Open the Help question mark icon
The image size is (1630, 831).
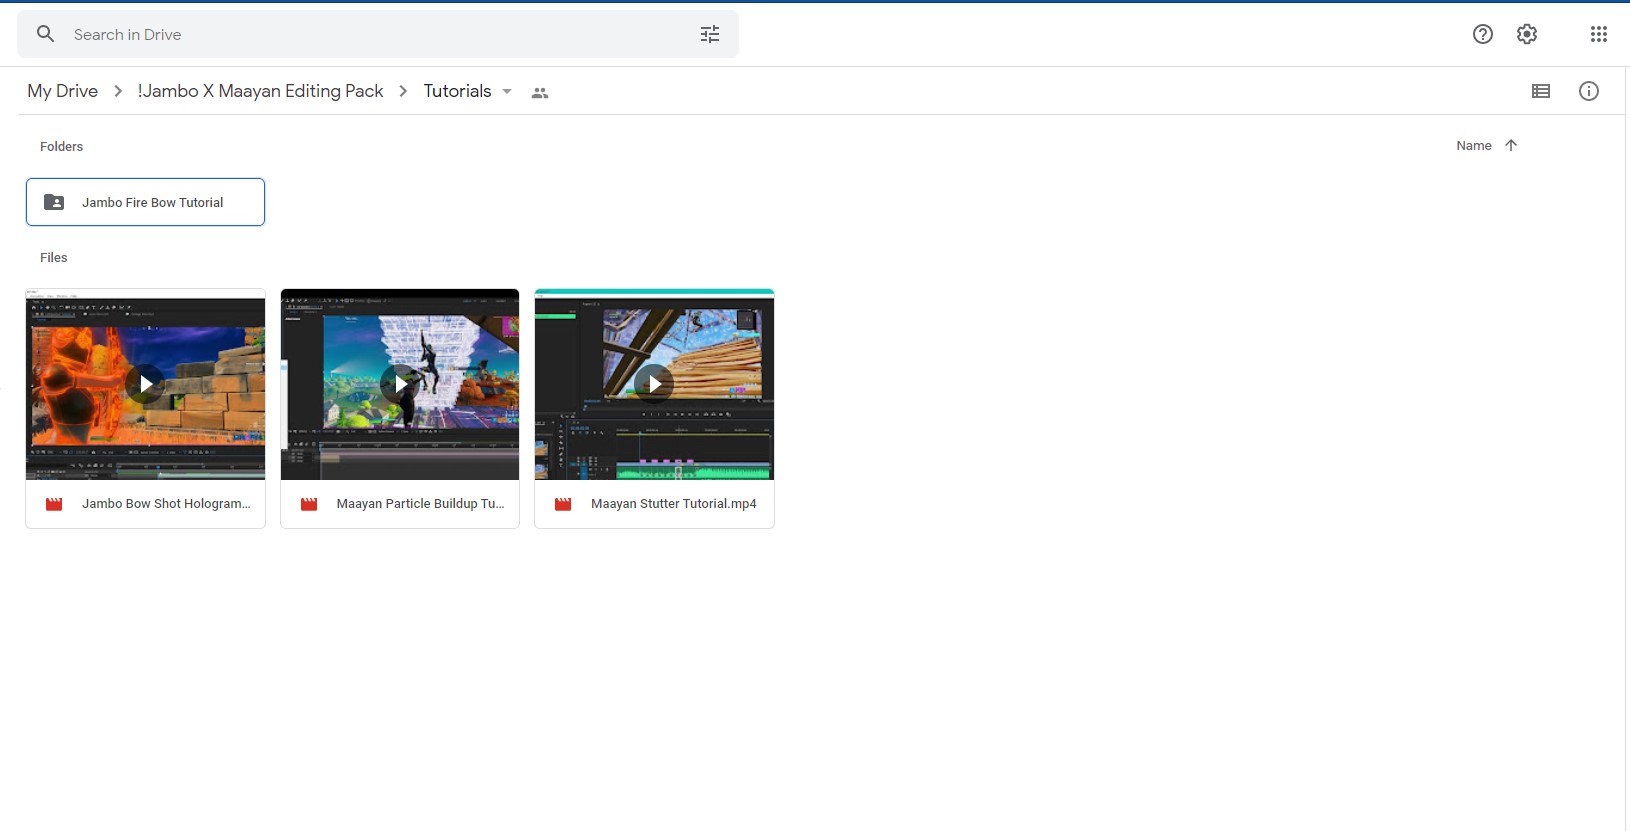[1483, 34]
